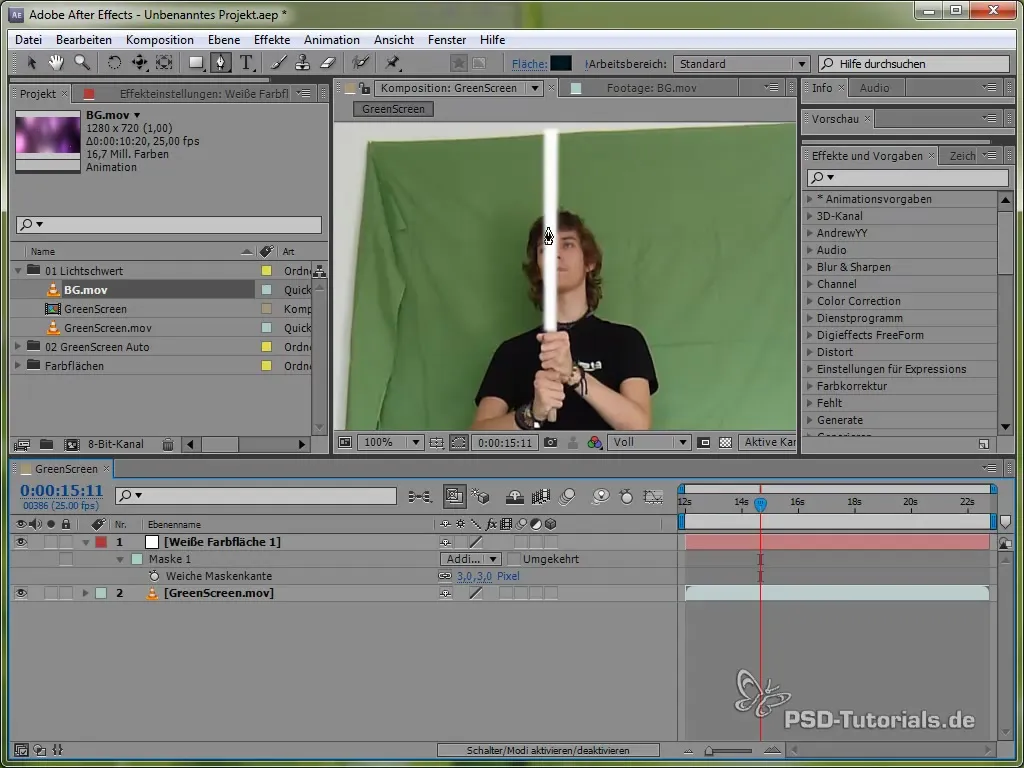The height and width of the screenshot is (768, 1024).
Task: Toggle the transparency grid icon
Action: pyautogui.click(x=725, y=442)
